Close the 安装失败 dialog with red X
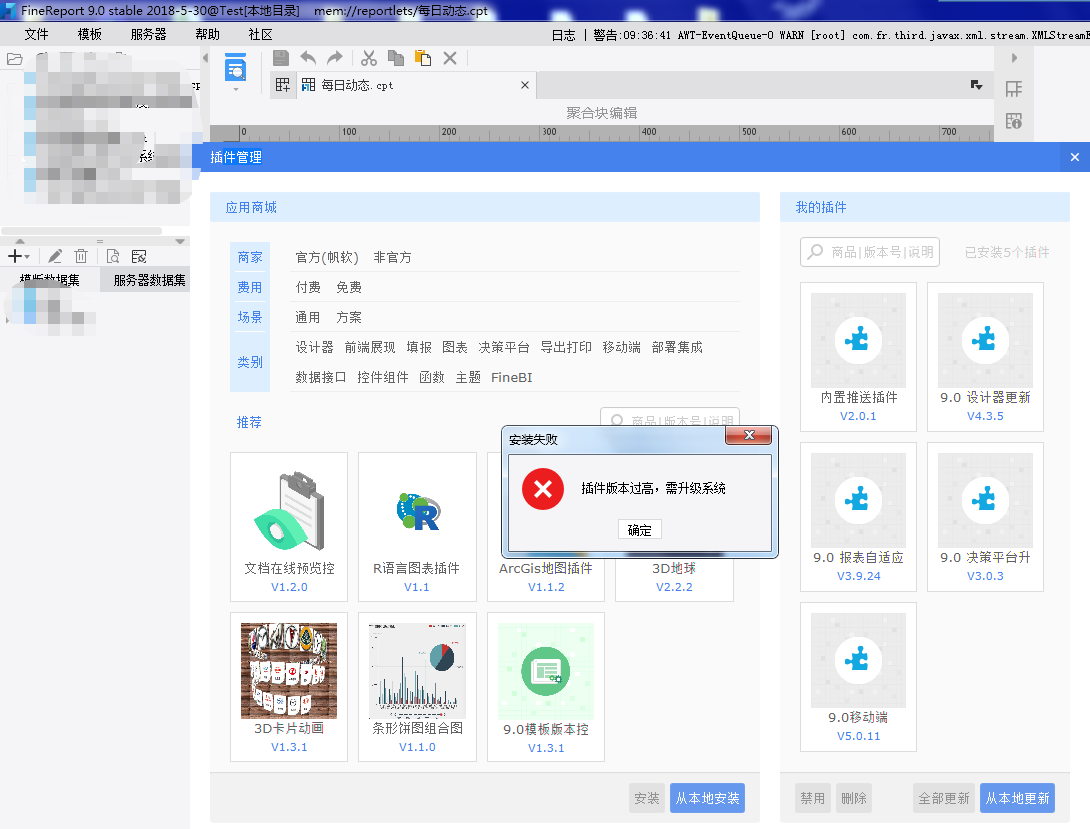The image size is (1090, 829). click(x=749, y=435)
